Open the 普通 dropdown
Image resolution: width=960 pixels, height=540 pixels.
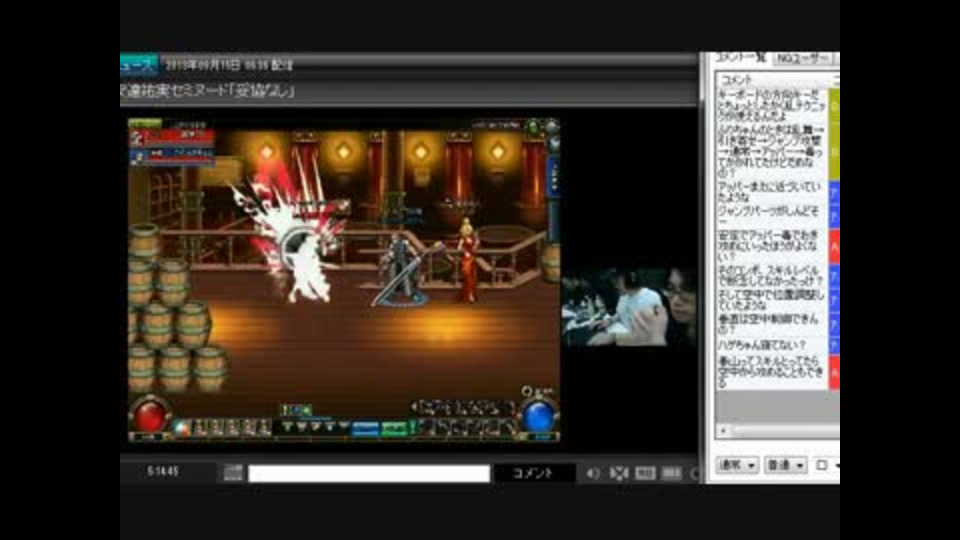[786, 465]
